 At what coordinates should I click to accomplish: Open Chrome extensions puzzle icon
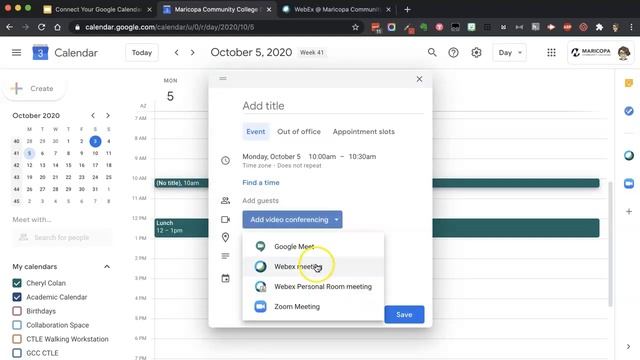tap(599, 27)
